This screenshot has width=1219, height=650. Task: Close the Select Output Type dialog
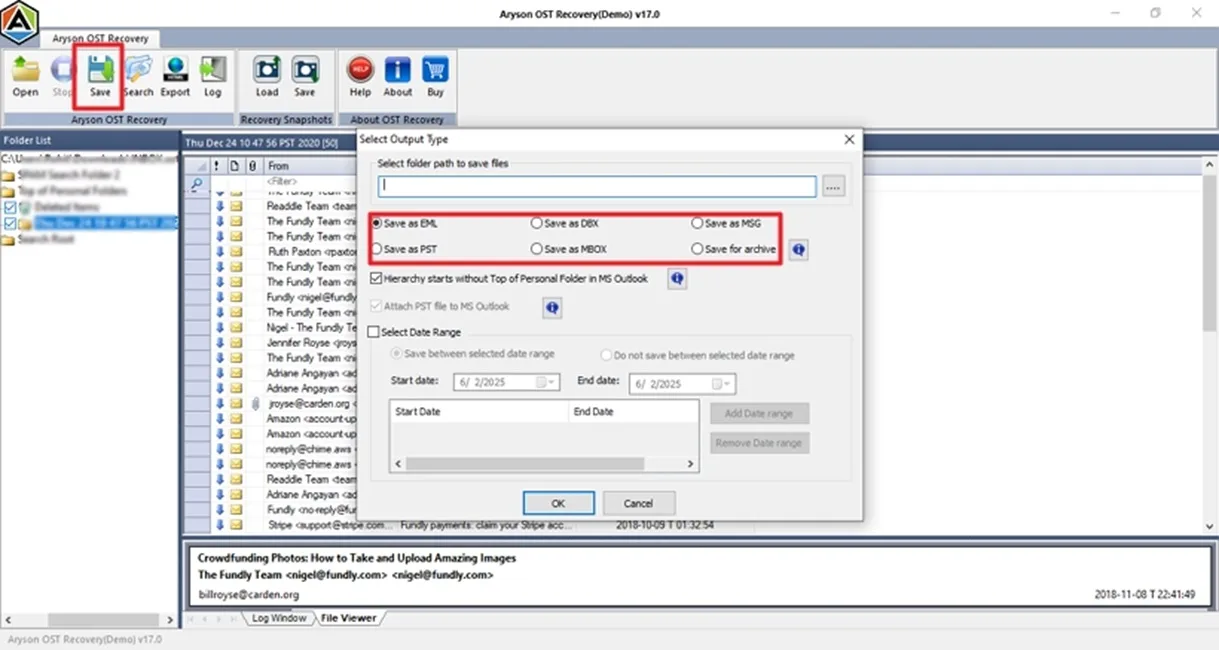(x=849, y=140)
